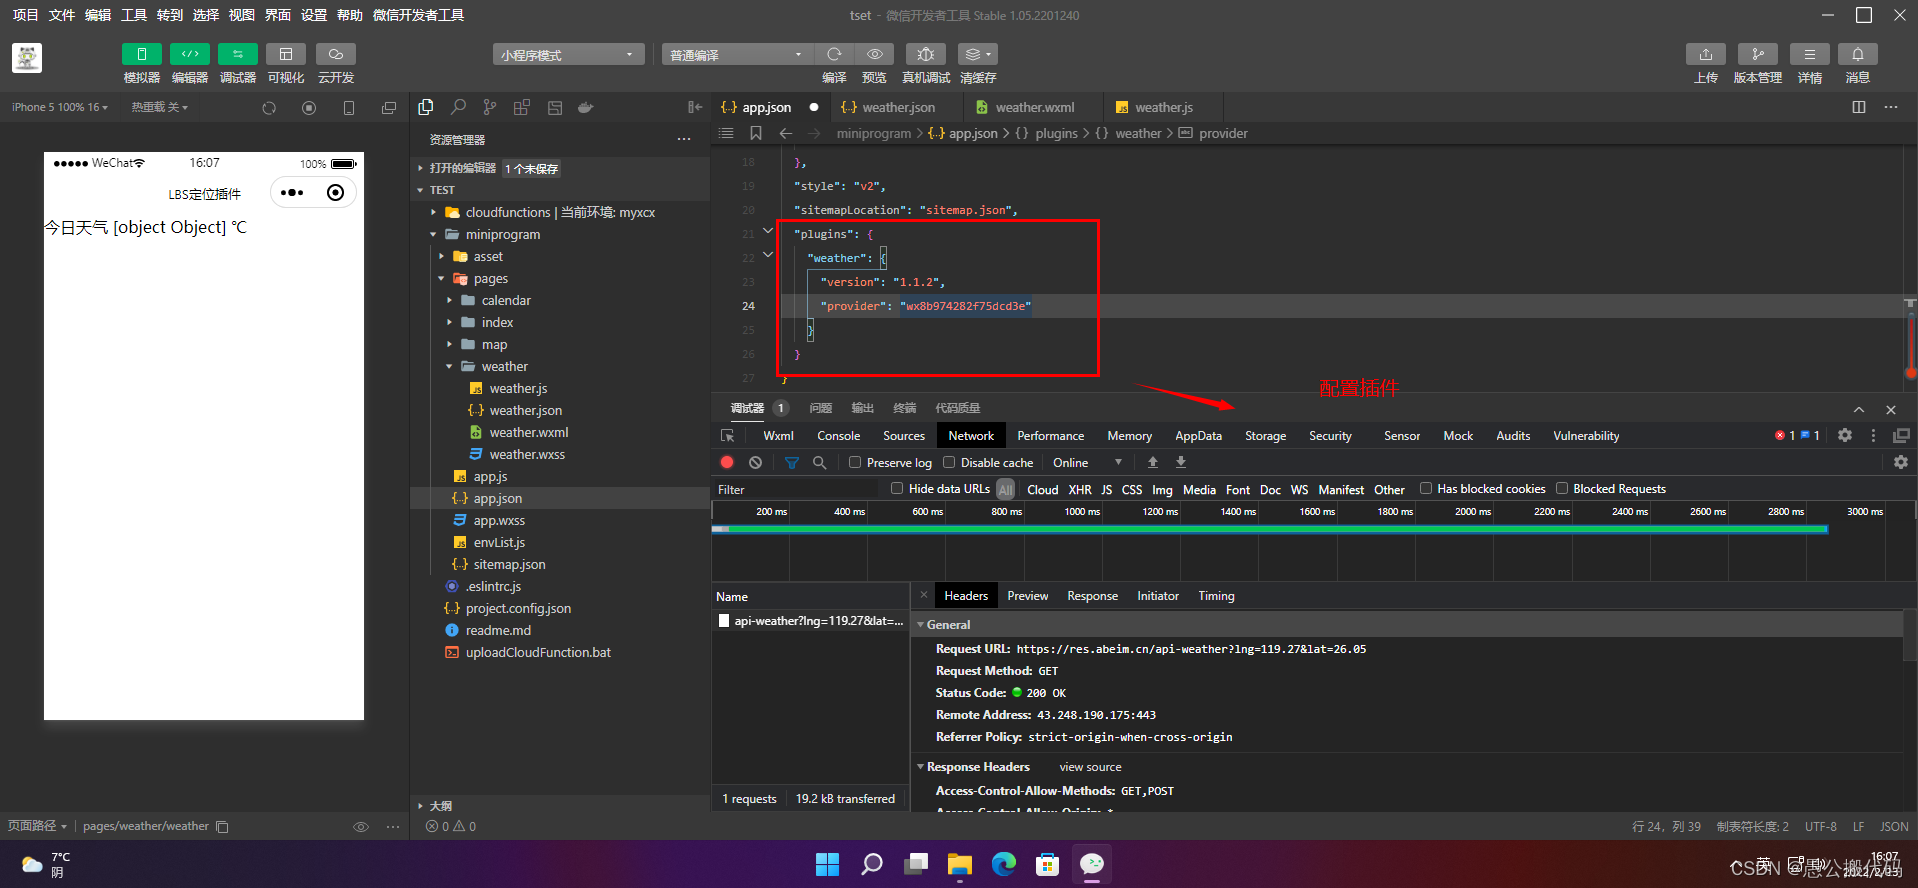
Task: Click the element inspector select icon
Action: (728, 436)
